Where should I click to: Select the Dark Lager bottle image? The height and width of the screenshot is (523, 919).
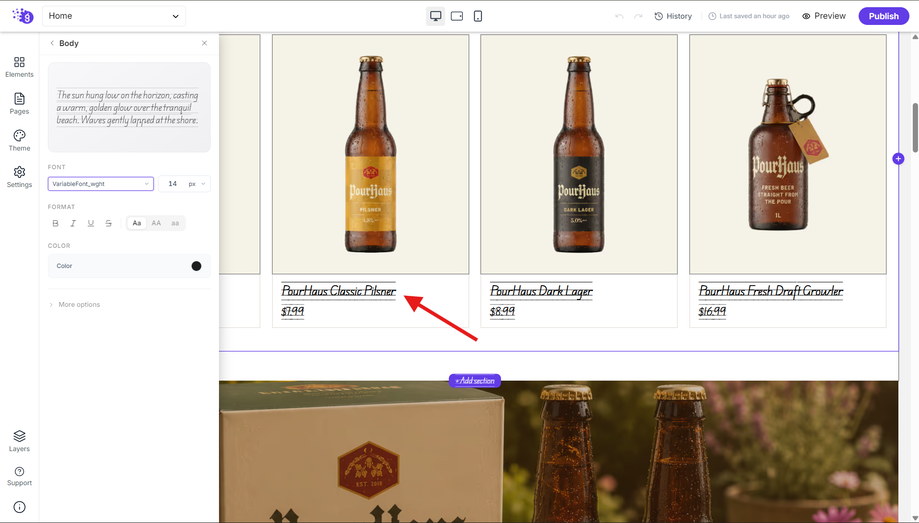click(579, 154)
